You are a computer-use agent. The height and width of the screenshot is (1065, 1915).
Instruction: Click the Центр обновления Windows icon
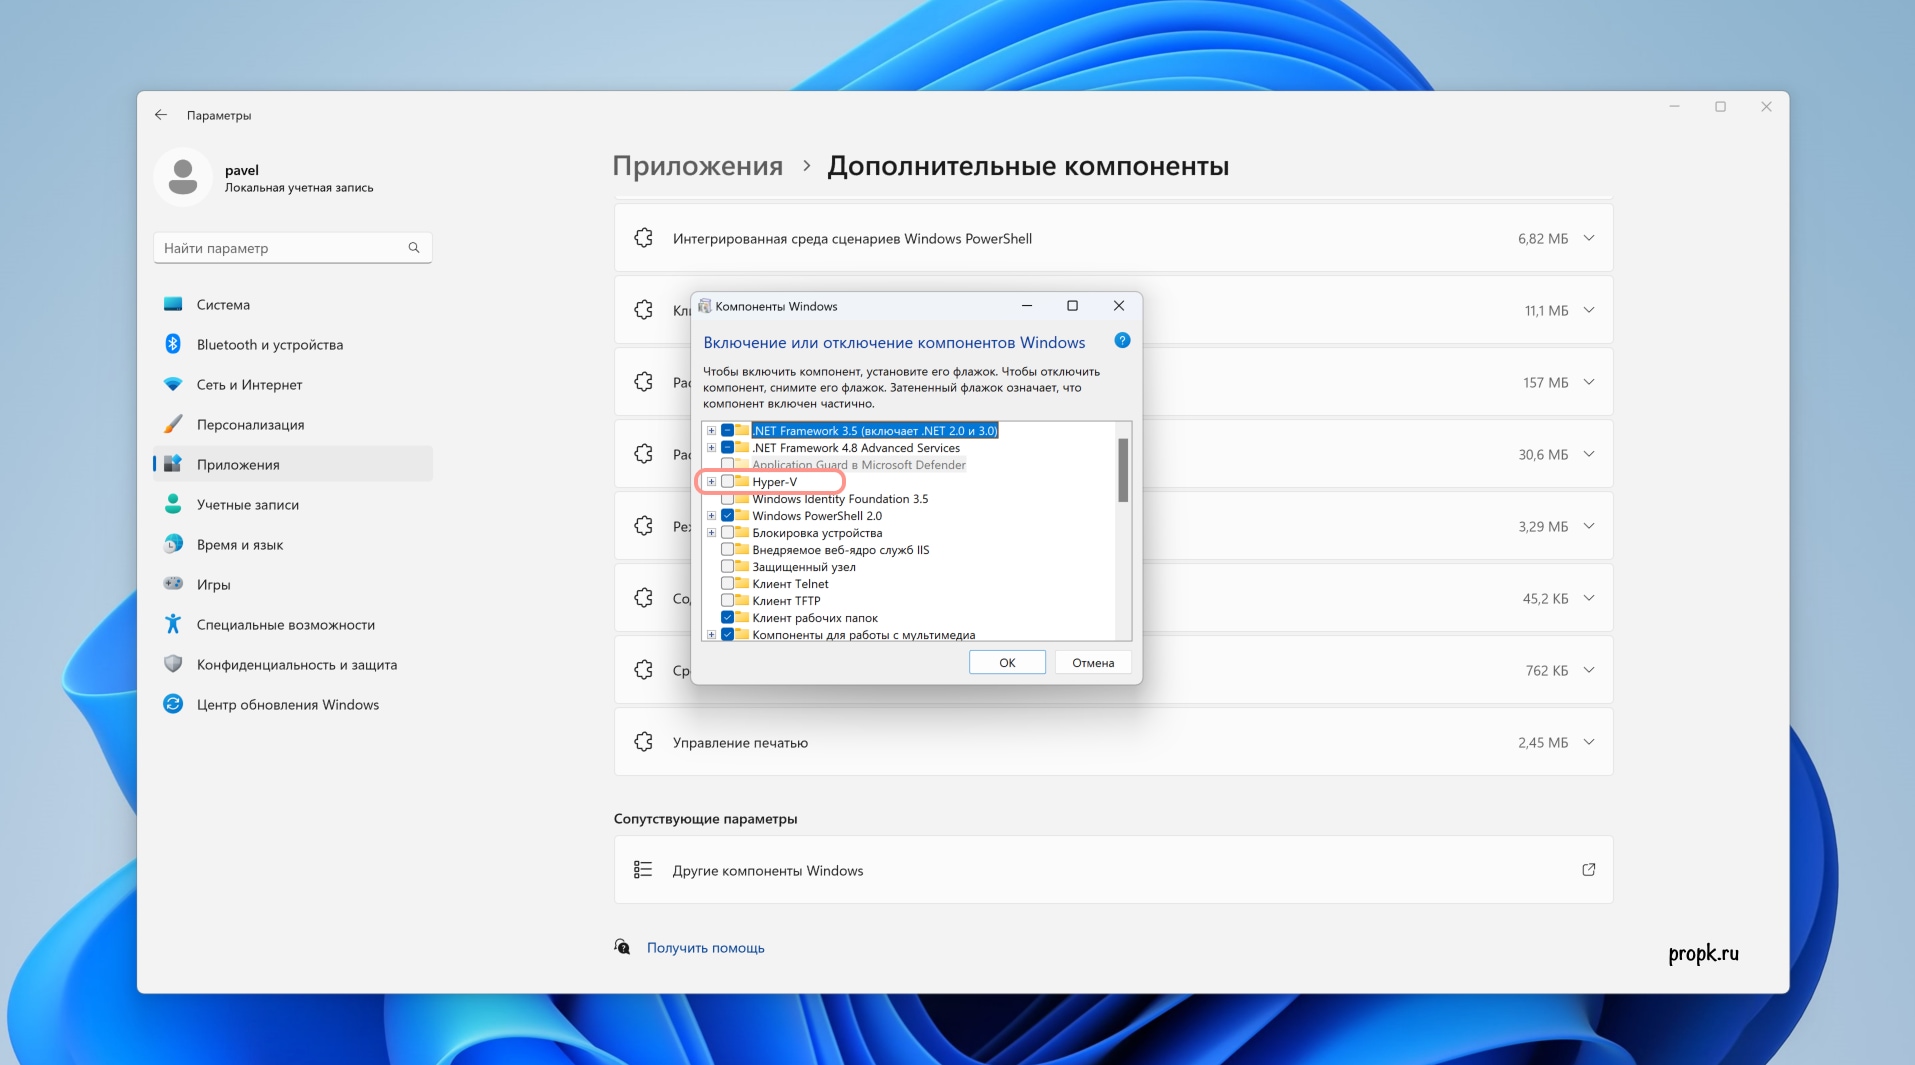[173, 704]
